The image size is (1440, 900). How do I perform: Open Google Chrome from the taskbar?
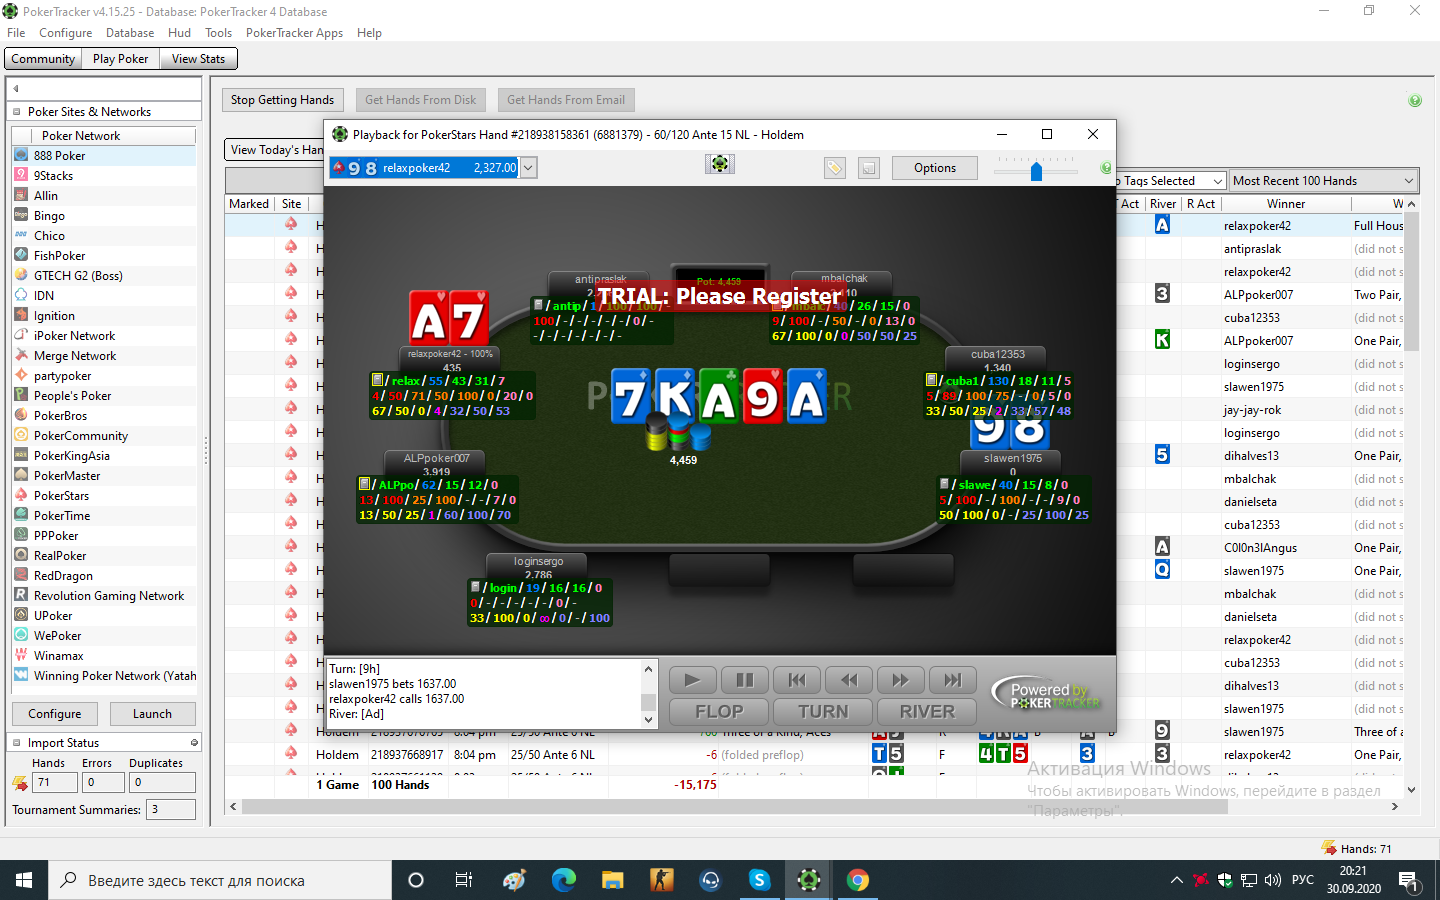(x=857, y=880)
